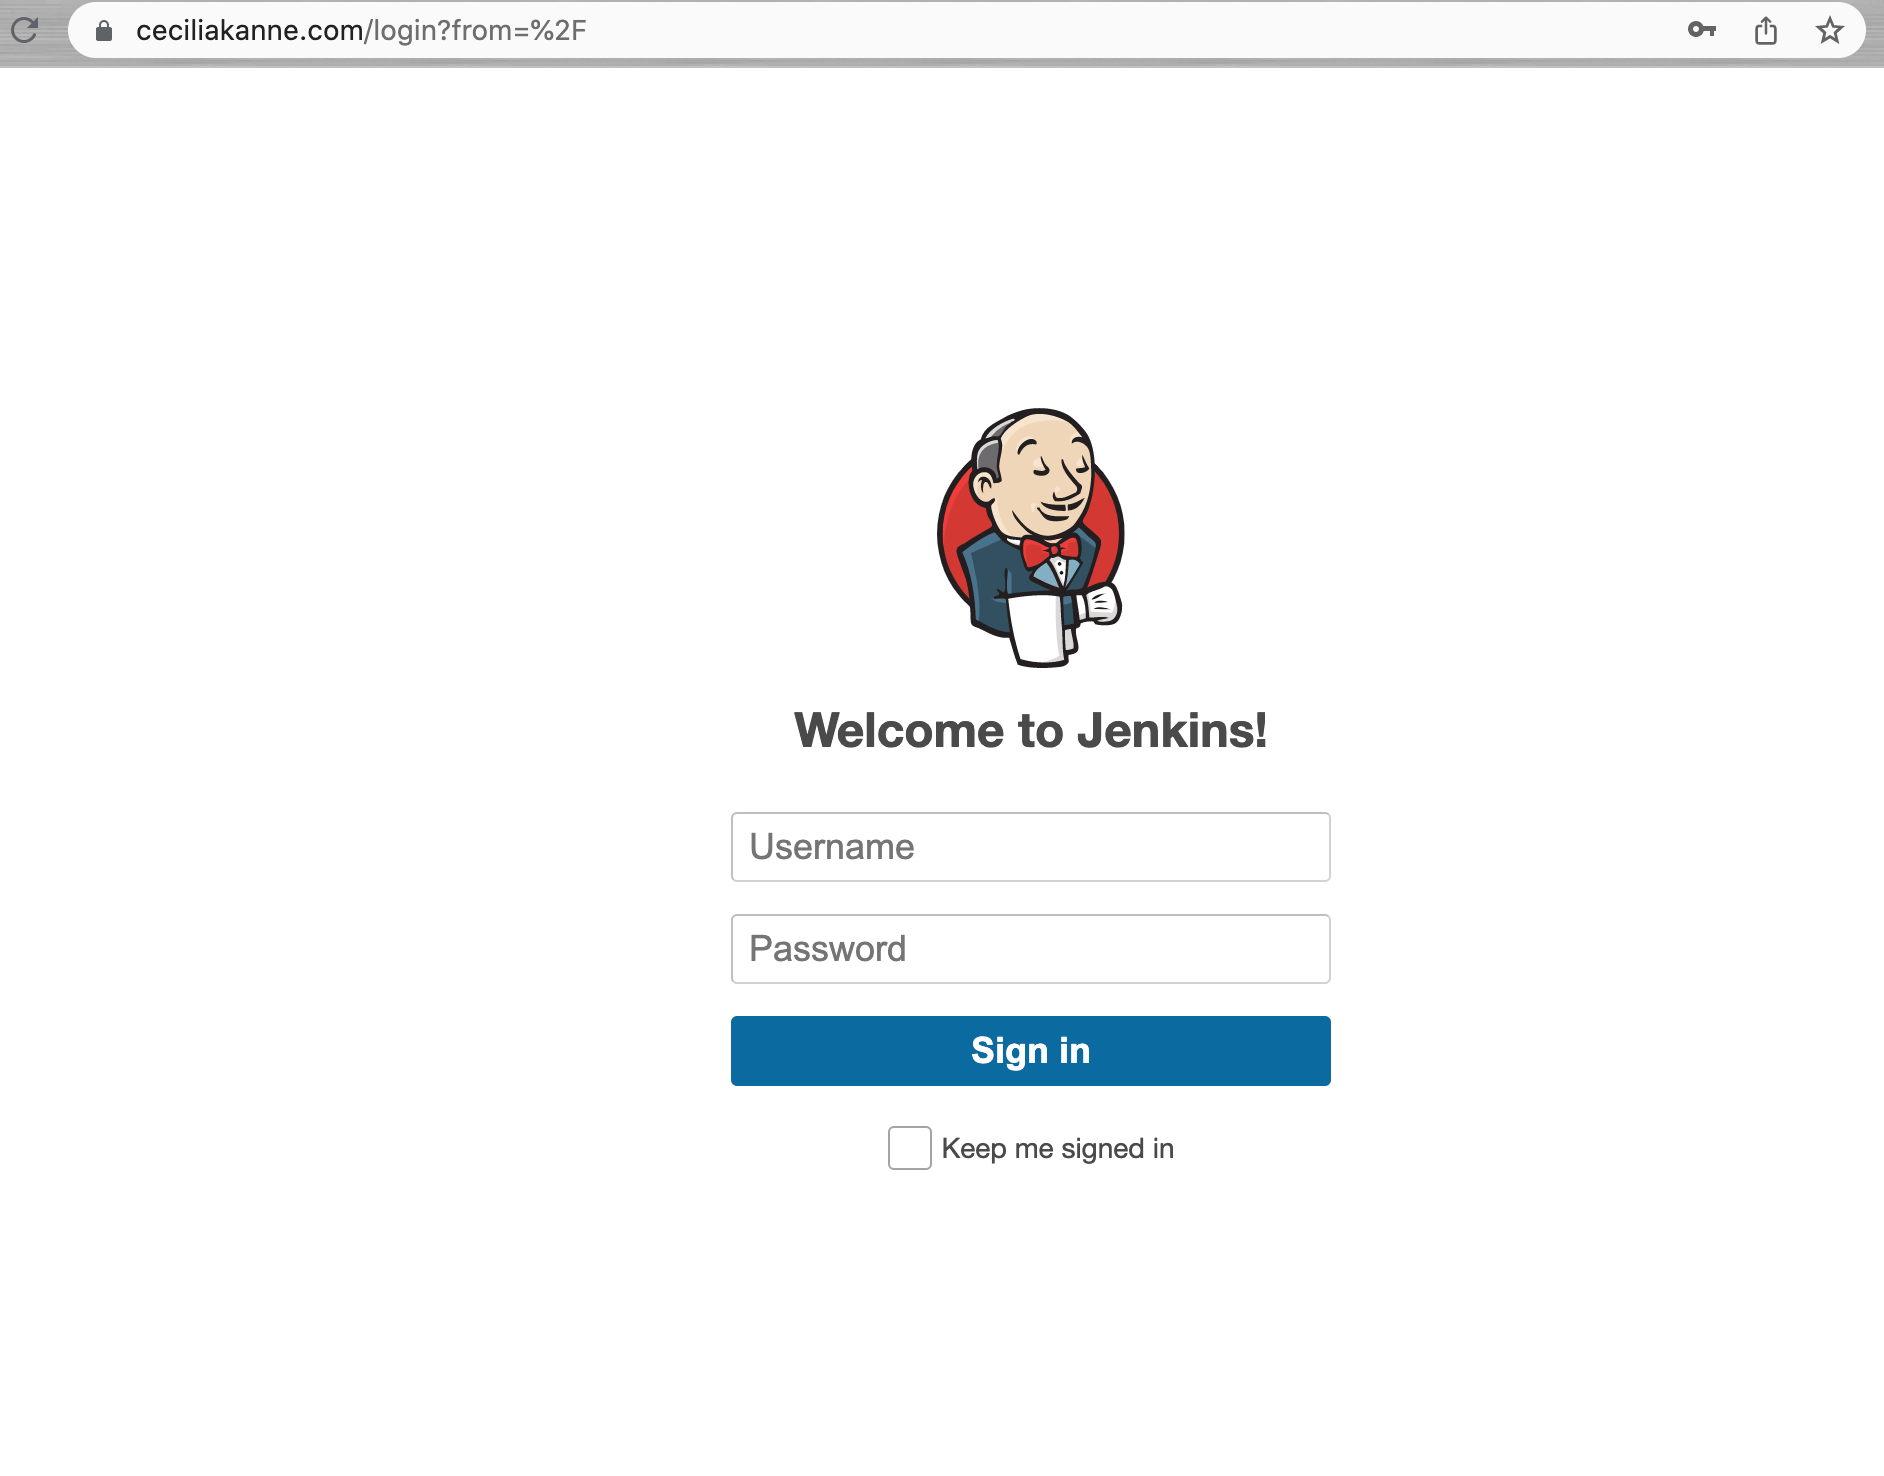Focus the Username field
Screen dimensions: 1884x1476
tap(1031, 847)
